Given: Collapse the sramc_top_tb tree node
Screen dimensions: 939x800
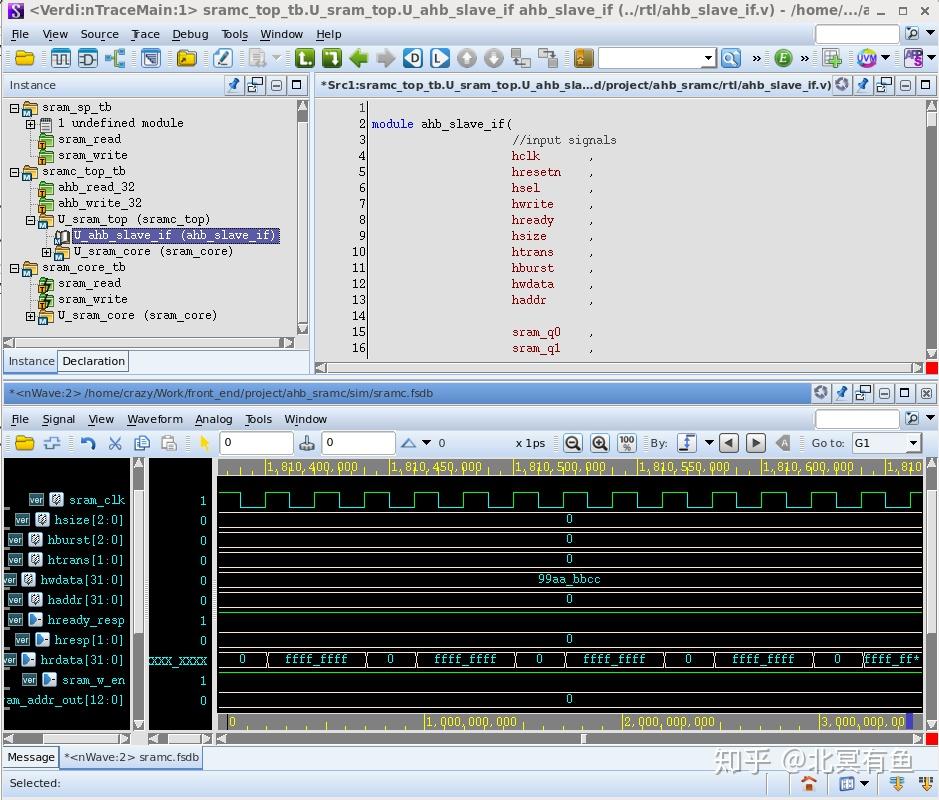Looking at the screenshot, I should point(15,172).
